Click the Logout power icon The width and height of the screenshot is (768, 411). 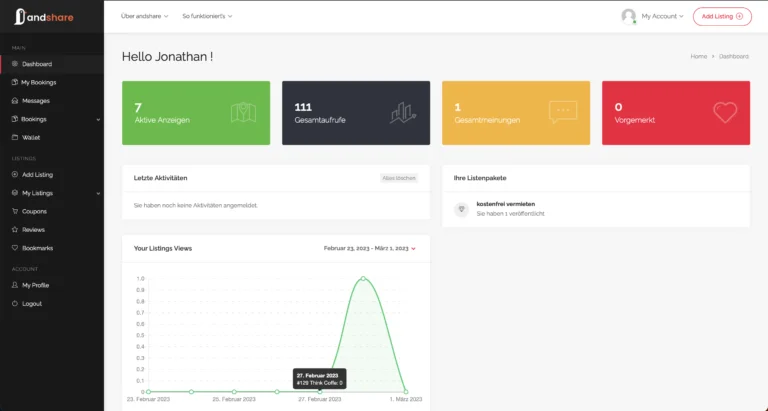(14, 303)
